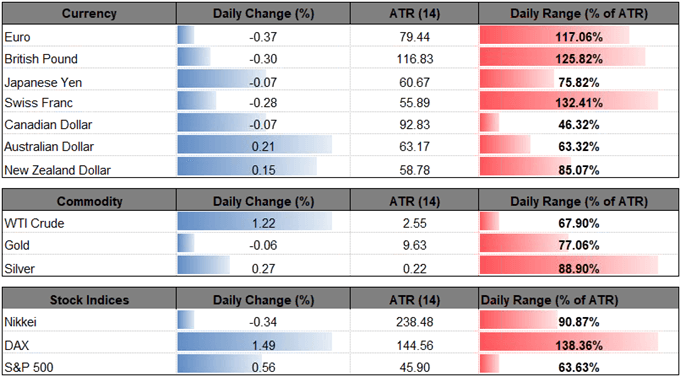
Task: Select Silver daily range 88.90%
Action: (580, 269)
